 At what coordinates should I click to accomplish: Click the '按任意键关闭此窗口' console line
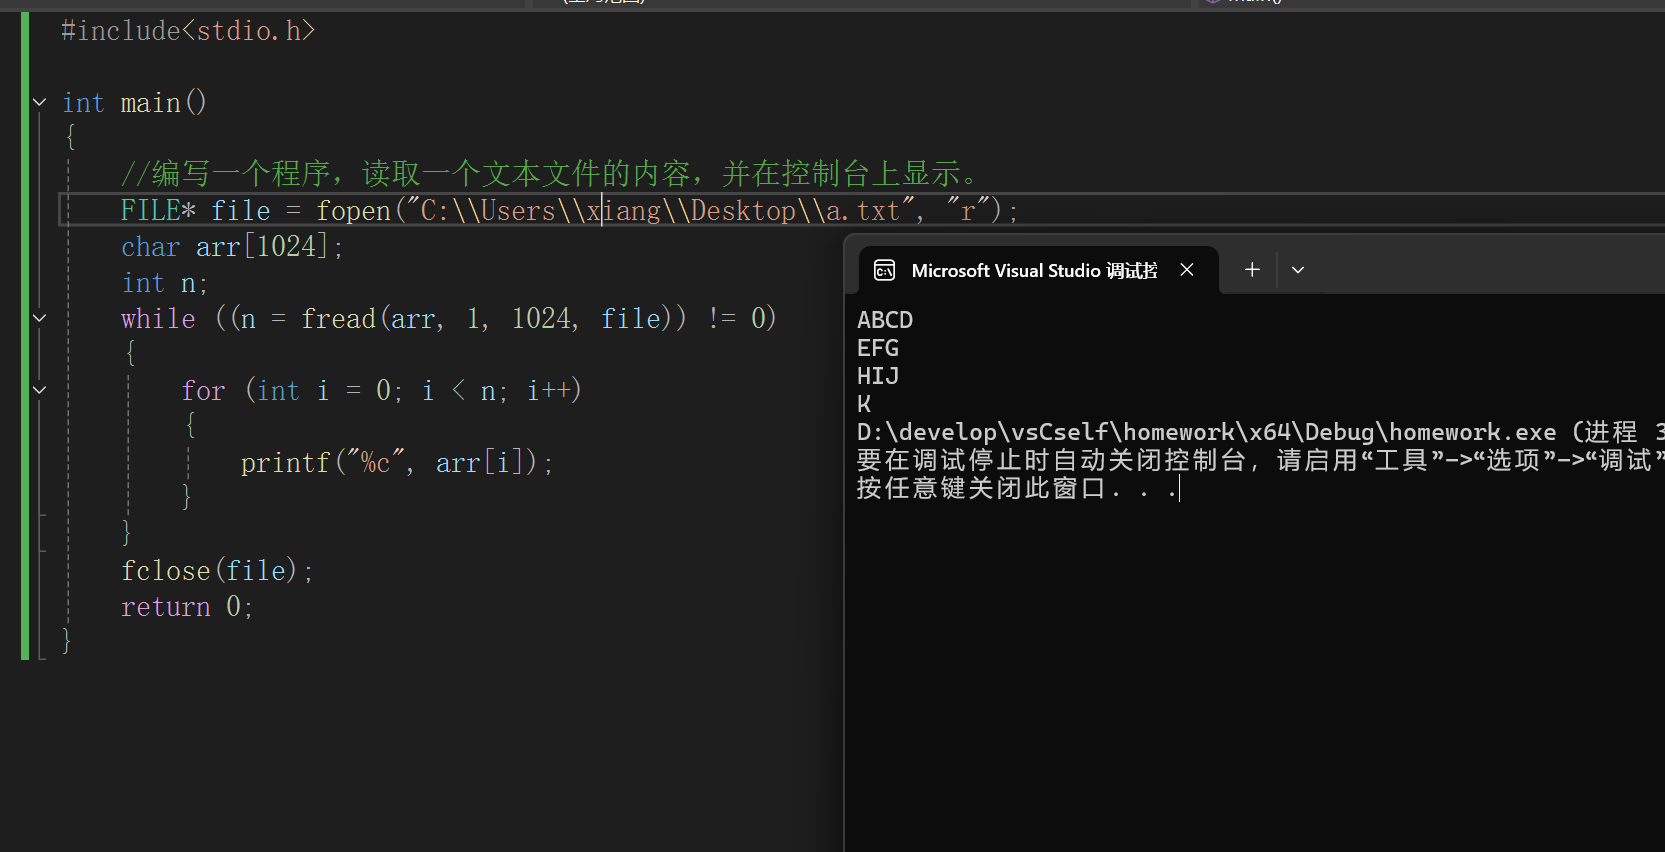point(1018,488)
